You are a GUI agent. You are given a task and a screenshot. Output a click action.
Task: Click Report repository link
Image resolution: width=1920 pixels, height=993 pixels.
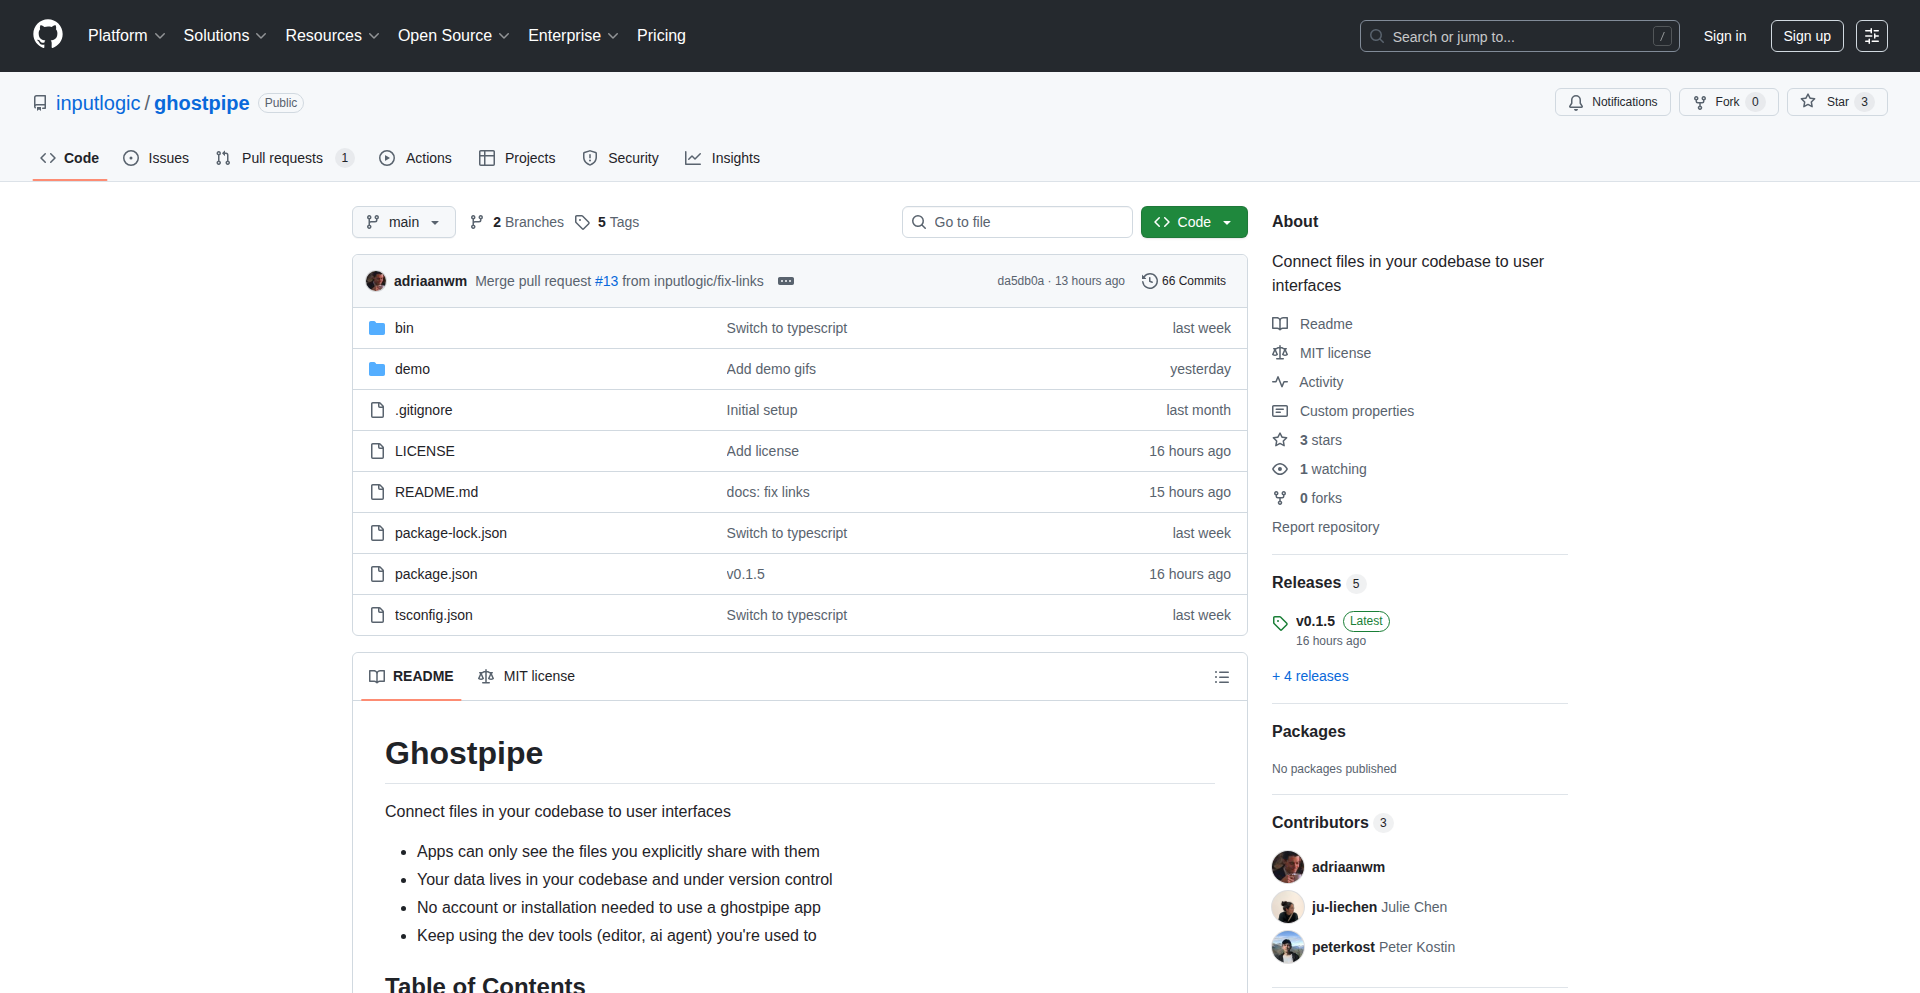tap(1325, 527)
